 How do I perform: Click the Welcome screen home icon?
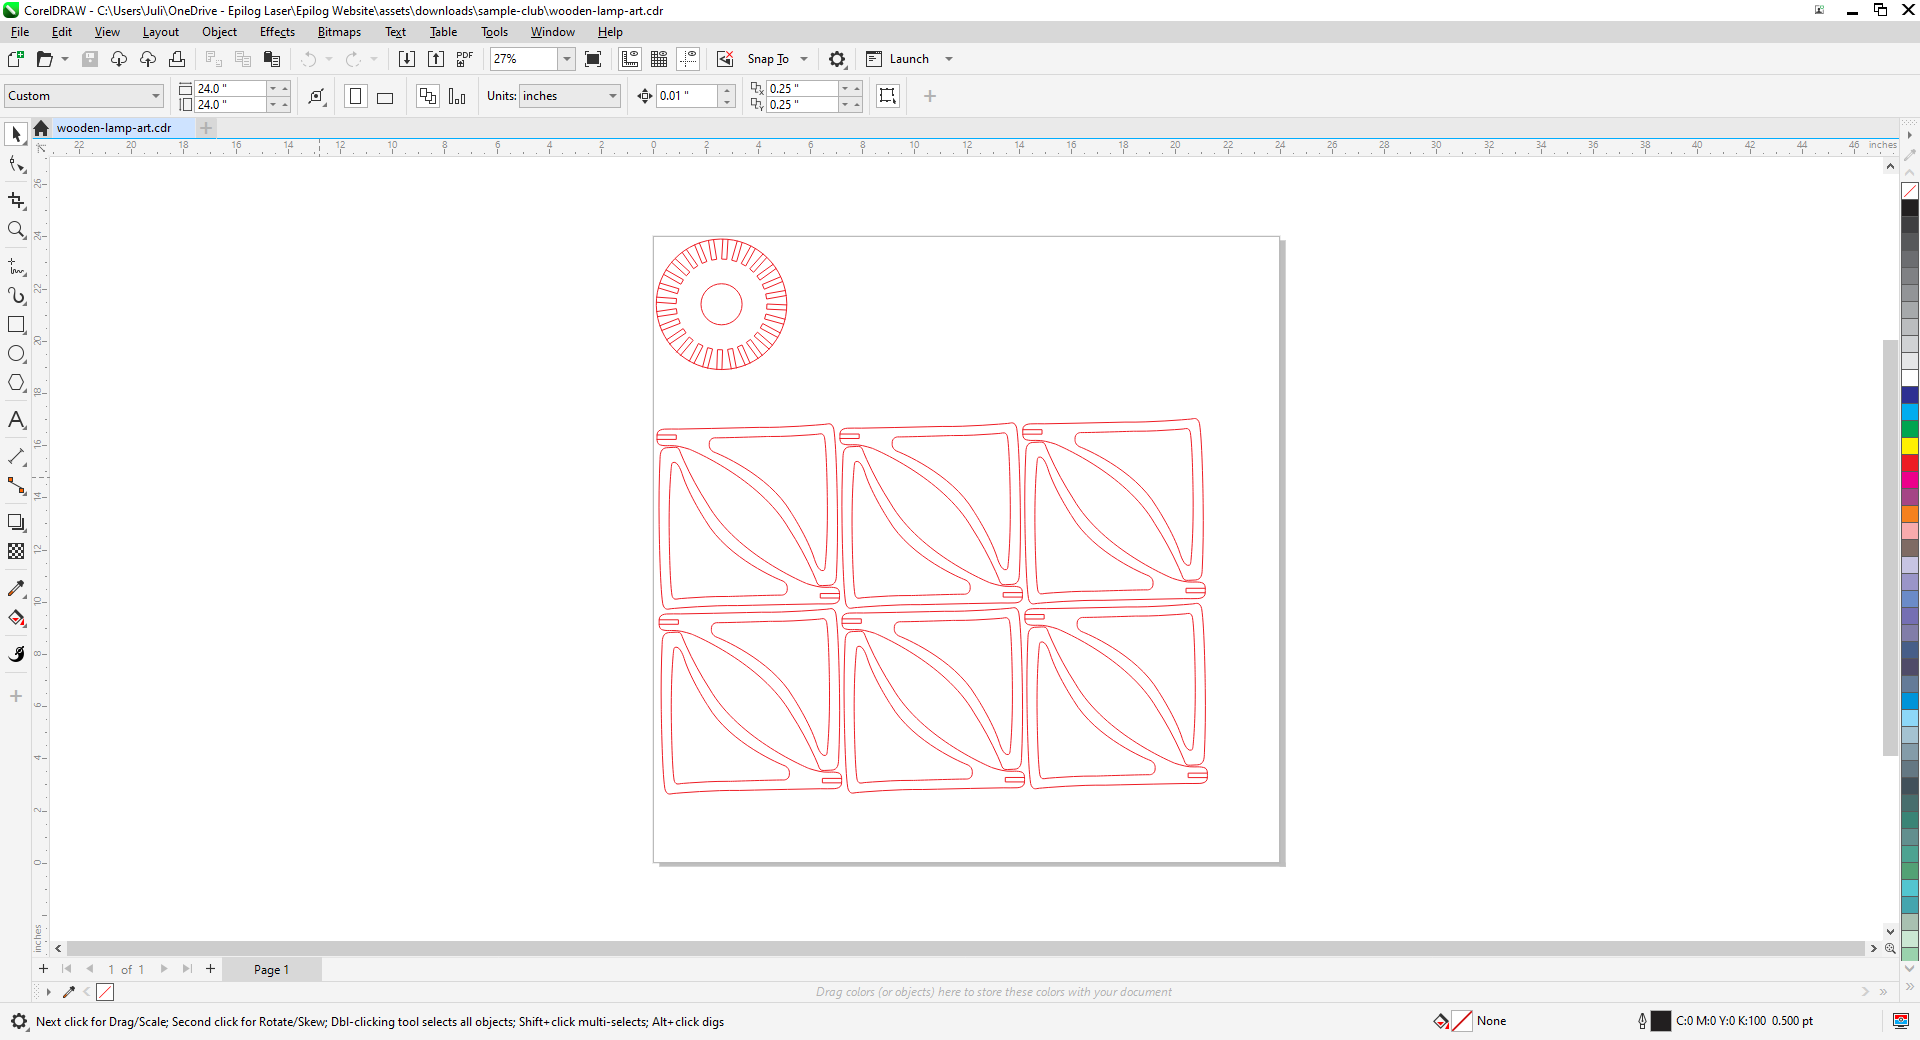41,128
